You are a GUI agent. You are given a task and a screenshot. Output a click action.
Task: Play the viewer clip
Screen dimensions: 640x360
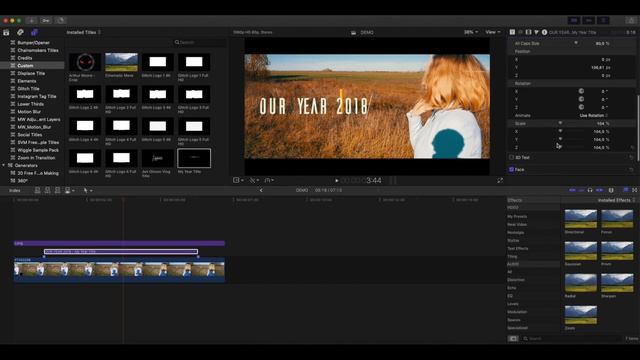pos(337,180)
